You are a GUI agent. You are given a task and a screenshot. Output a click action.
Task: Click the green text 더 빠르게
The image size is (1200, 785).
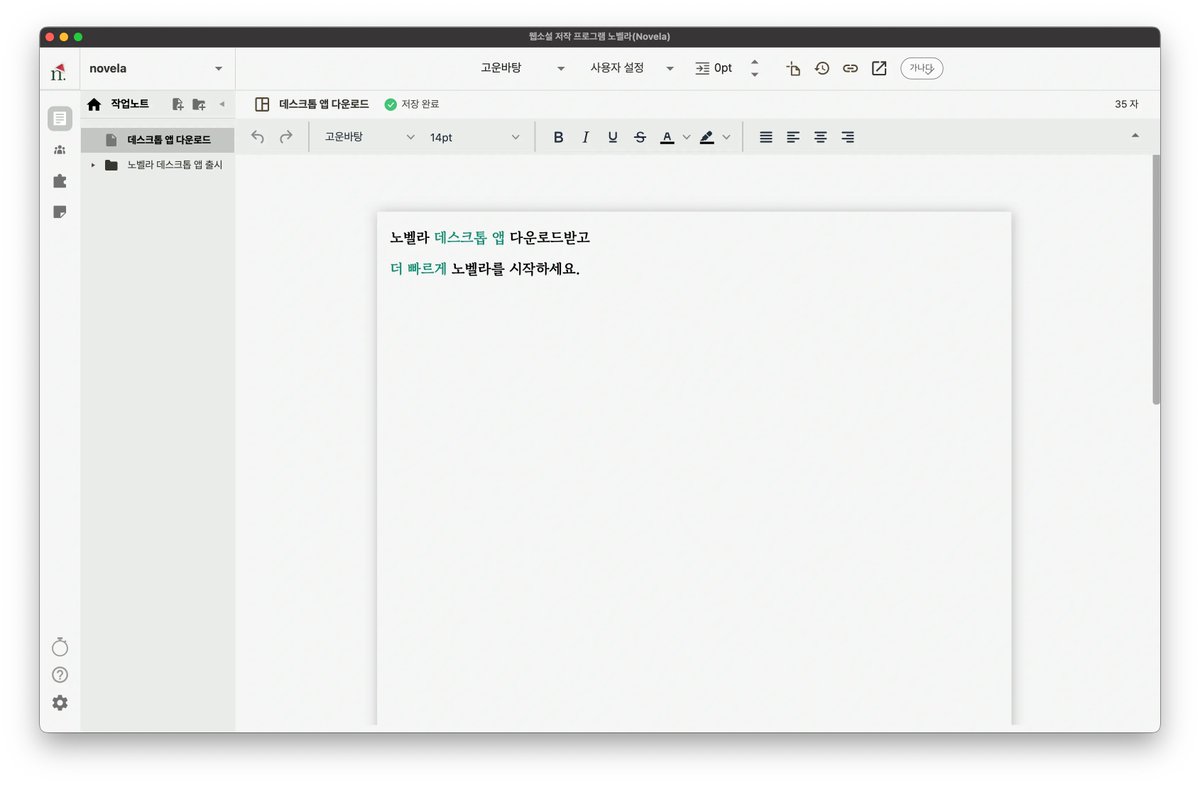click(418, 268)
